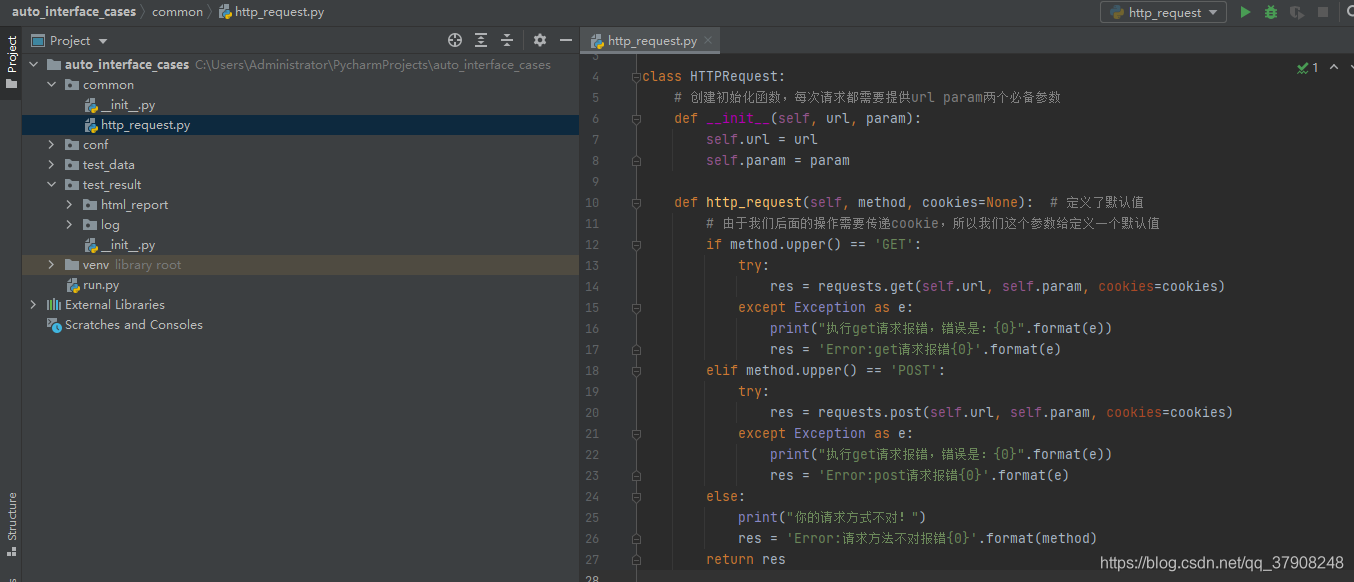The width and height of the screenshot is (1354, 582).
Task: Click the green checkmark inspections widget
Action: [x=1307, y=68]
